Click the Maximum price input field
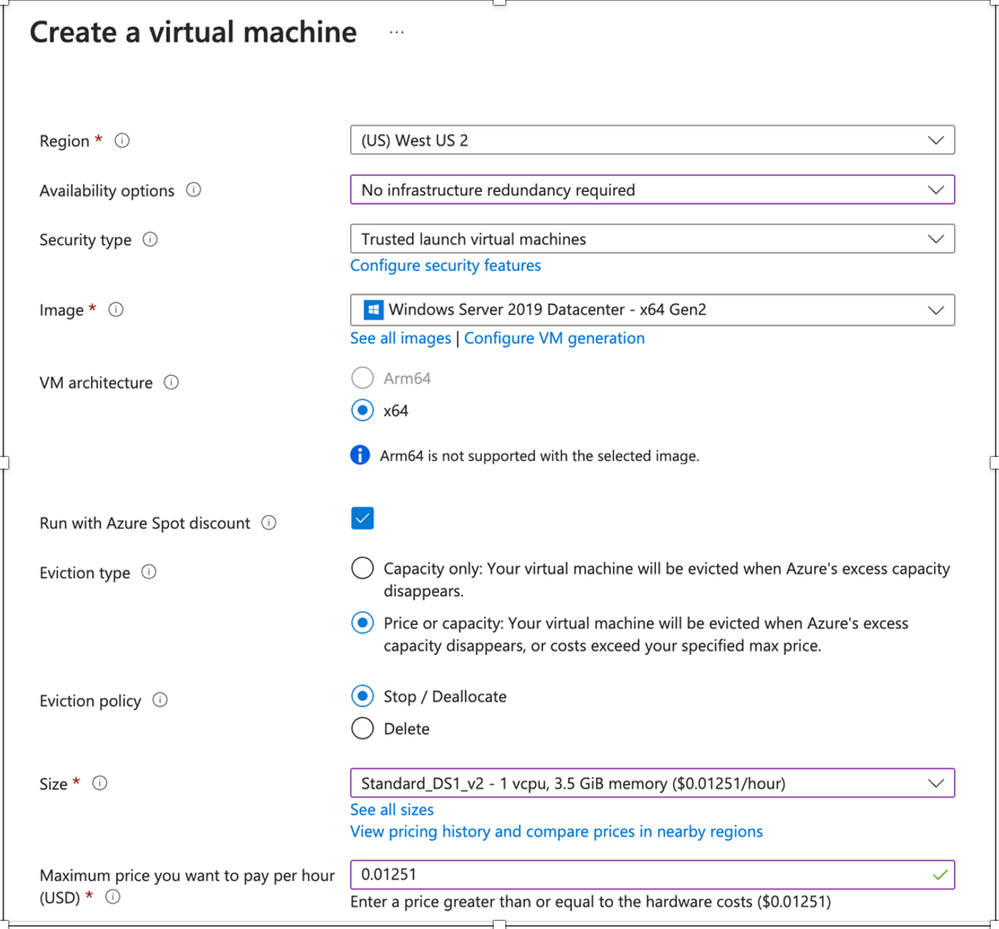The width and height of the screenshot is (999, 929). (x=652, y=875)
